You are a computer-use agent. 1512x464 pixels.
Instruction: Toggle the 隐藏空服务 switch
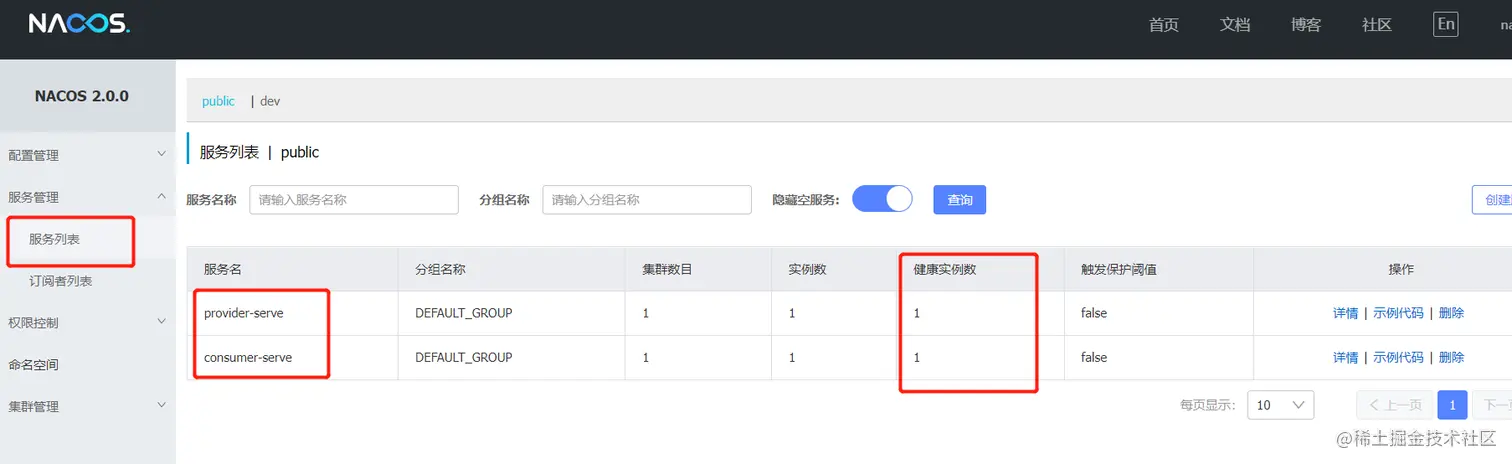click(x=882, y=199)
